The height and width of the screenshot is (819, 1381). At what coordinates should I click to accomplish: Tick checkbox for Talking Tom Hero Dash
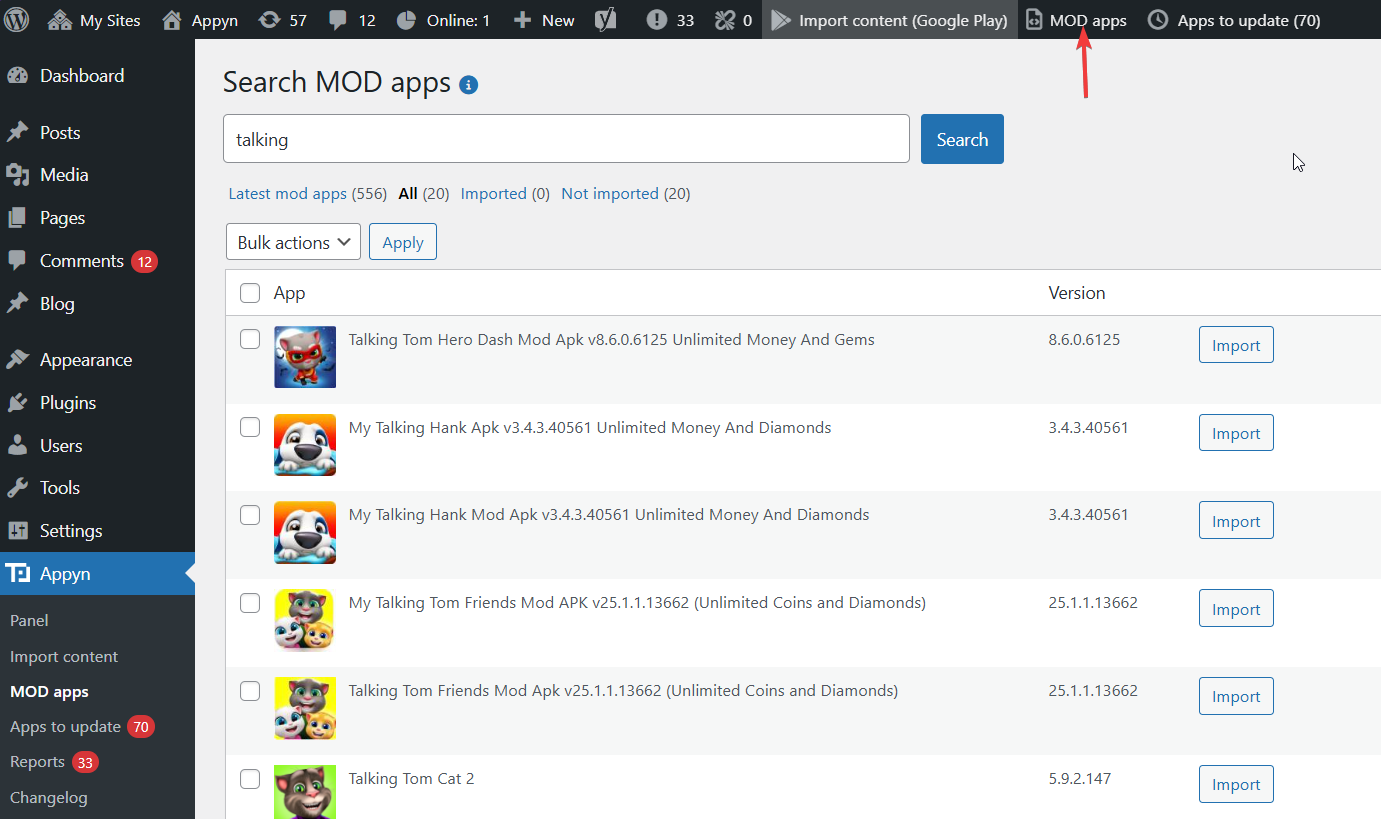pyautogui.click(x=250, y=340)
